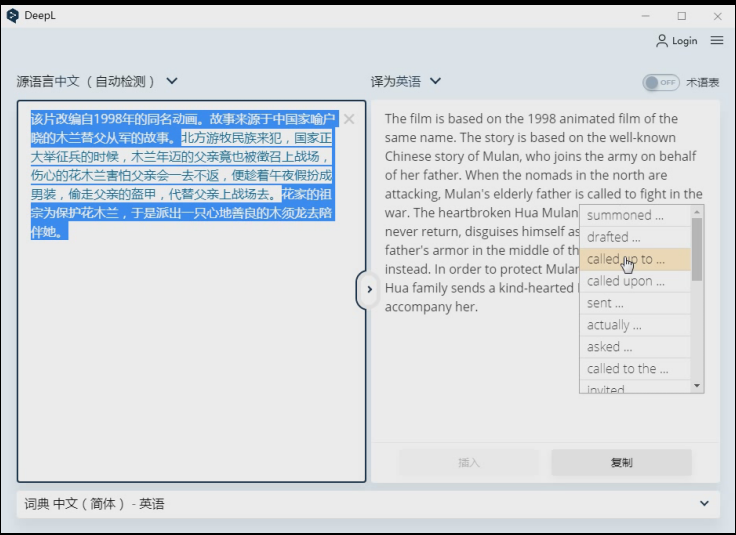Select the "asked ..." suggestion
Screen dimensions: 736x535
(x=635, y=347)
